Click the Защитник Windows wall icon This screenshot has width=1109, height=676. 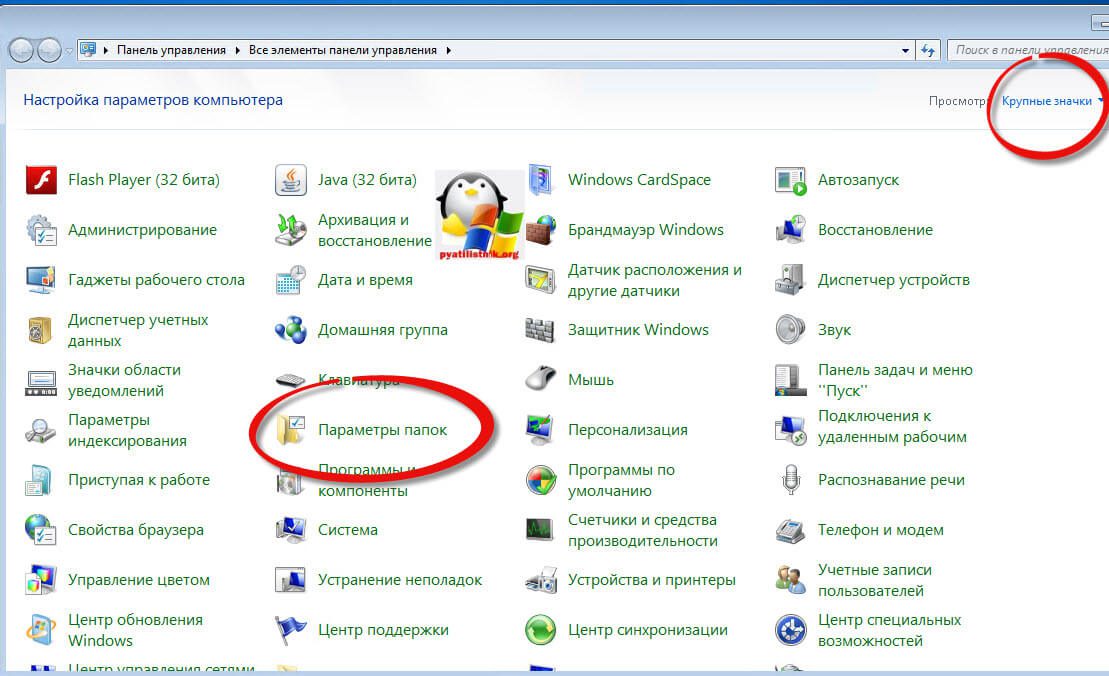[541, 330]
